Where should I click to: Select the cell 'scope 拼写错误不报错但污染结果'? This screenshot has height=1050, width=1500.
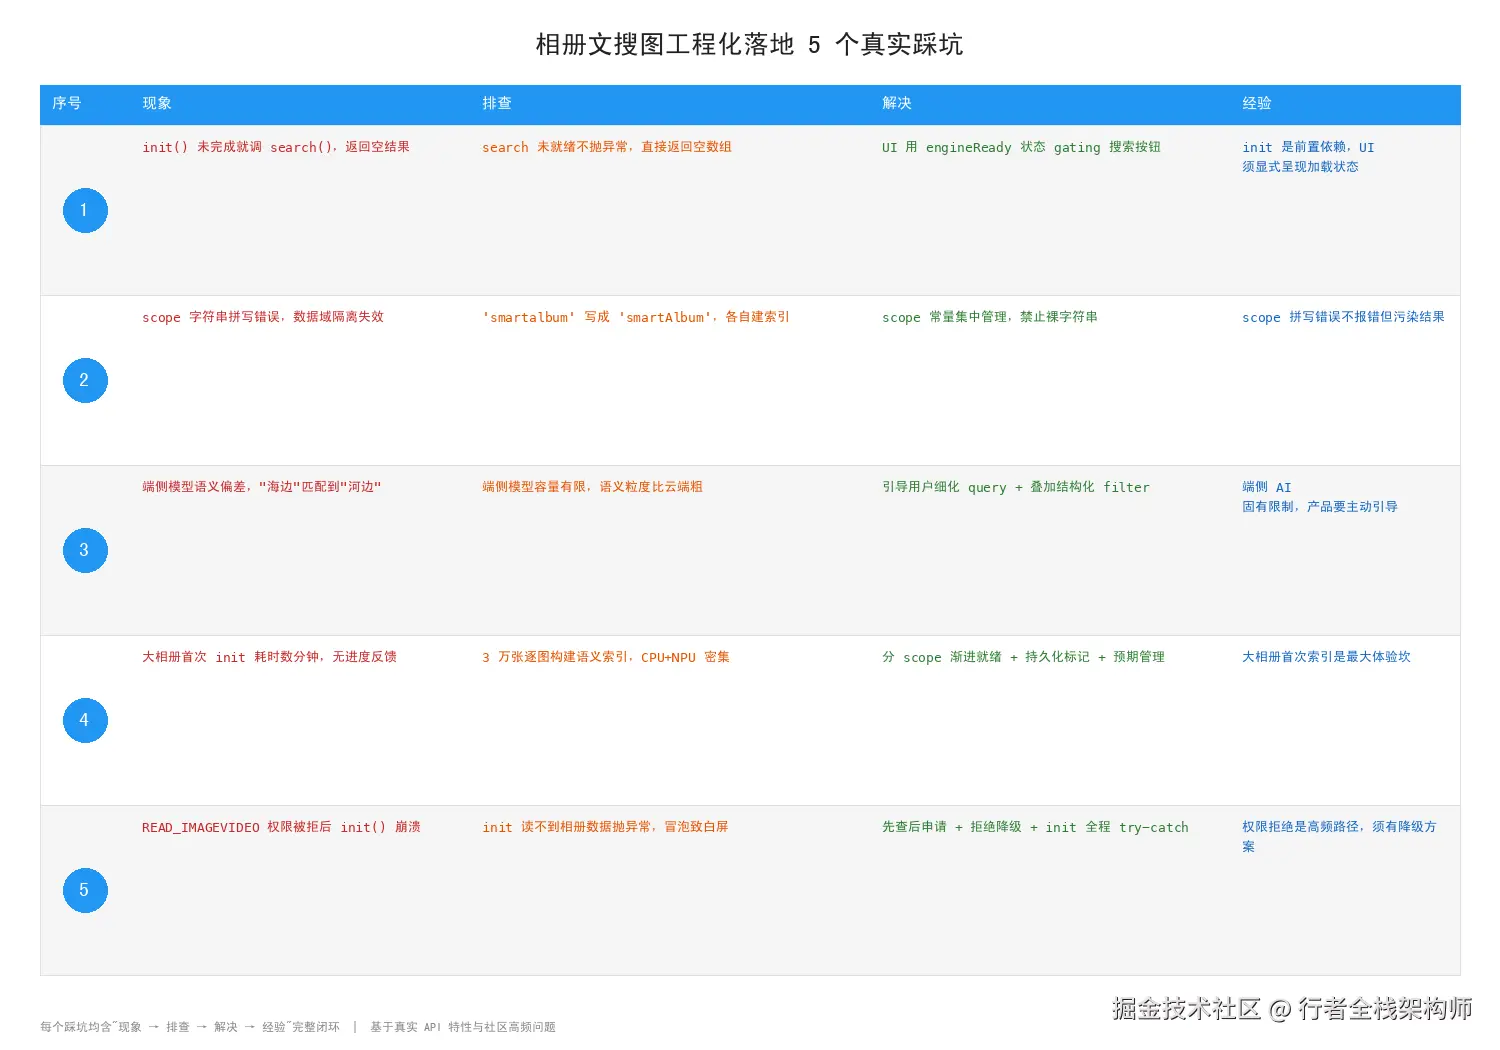coord(1343,317)
